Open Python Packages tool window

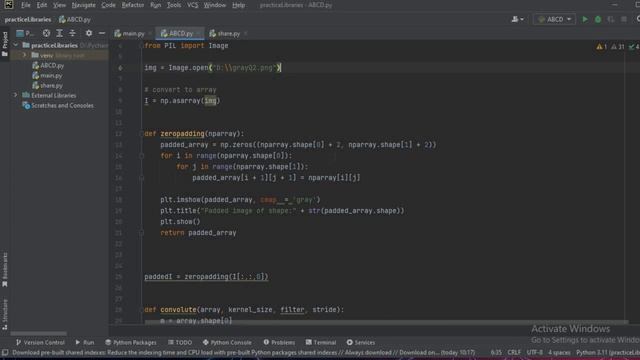[131, 342]
